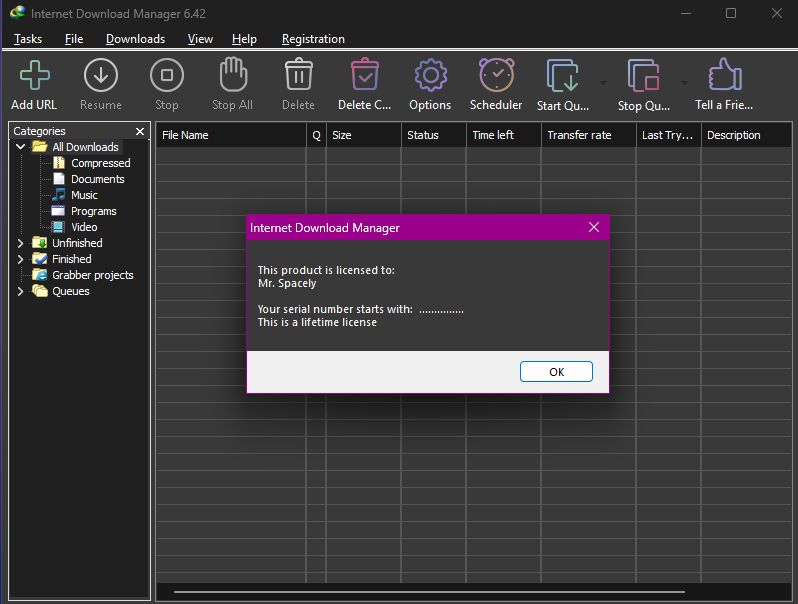Select the All Downloads folder

coord(86,147)
